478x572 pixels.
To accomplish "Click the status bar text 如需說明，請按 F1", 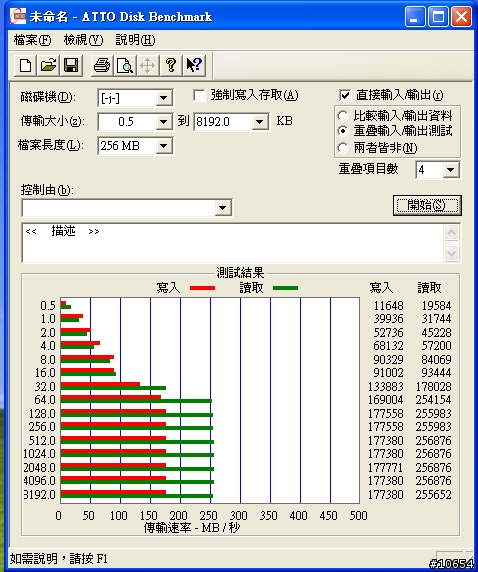I will click(x=59, y=559).
